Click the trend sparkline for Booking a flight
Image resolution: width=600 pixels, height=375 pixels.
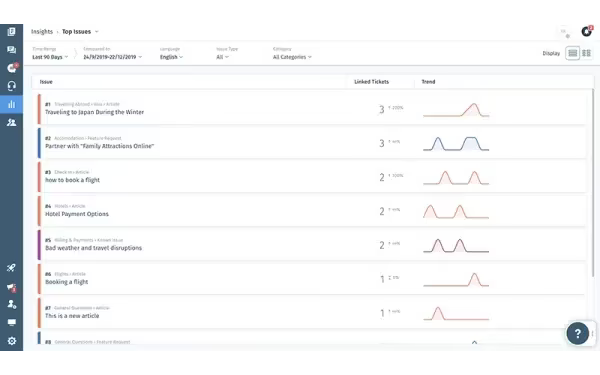point(456,279)
